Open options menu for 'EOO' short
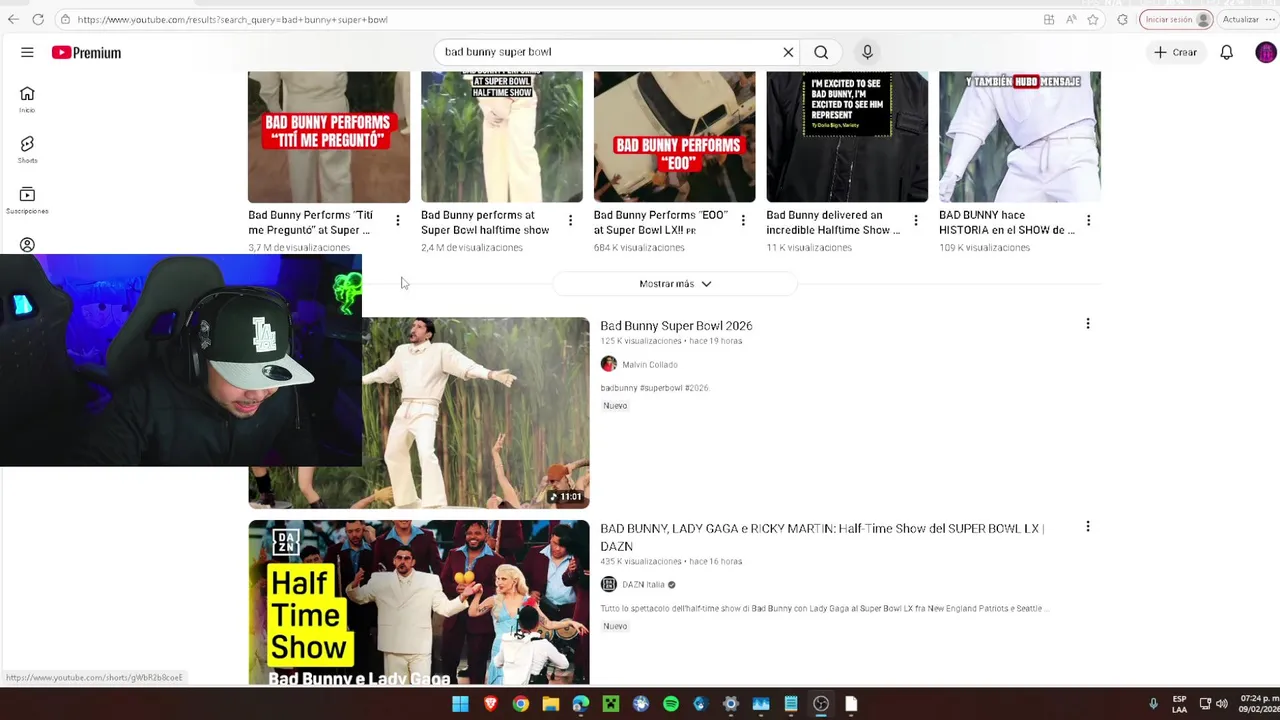Screen dimensions: 1280x720 (743, 220)
